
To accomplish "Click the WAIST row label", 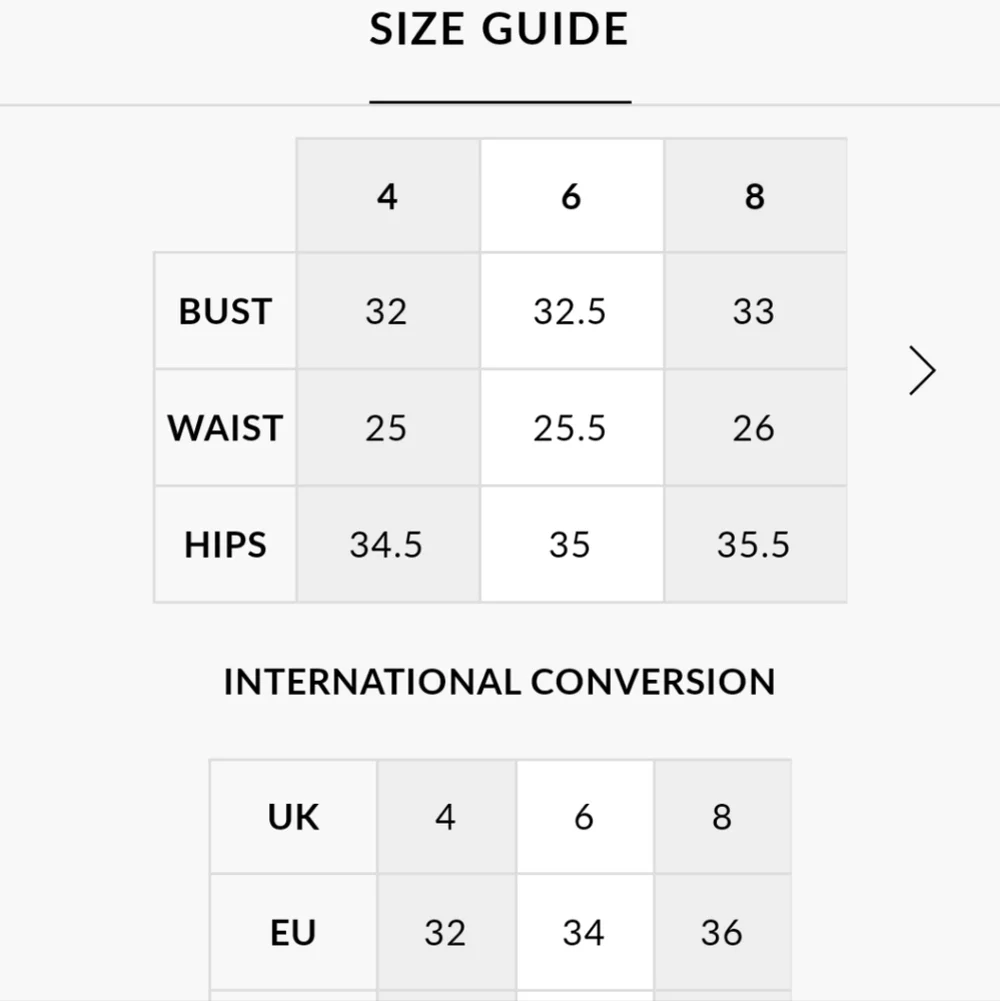I will pos(225,428).
